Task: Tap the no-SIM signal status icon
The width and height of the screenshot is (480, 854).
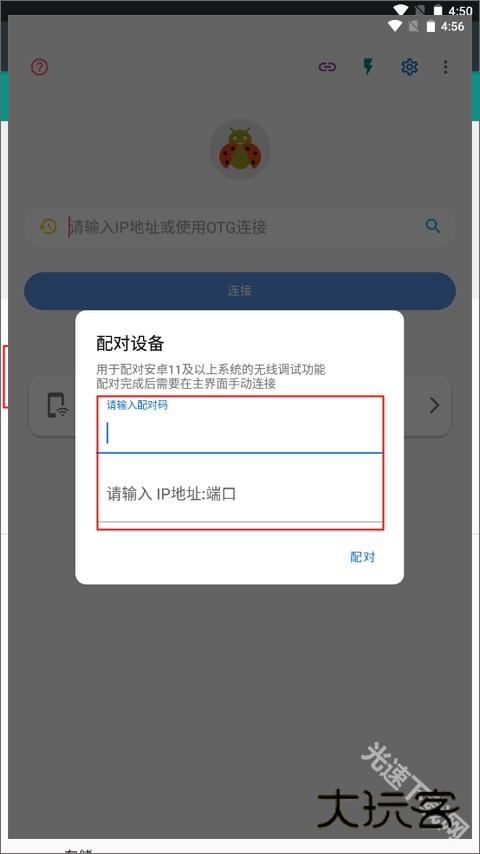Action: pos(415,26)
